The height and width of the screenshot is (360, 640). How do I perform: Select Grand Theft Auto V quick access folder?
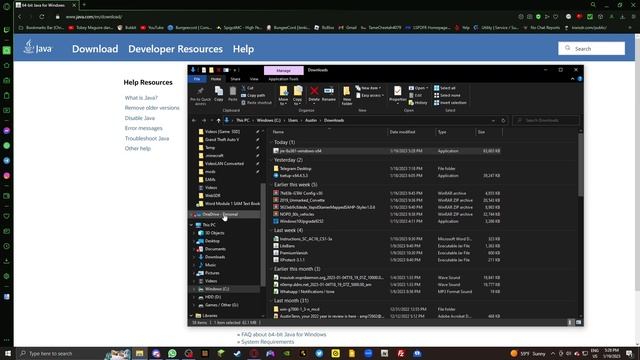tap(222, 140)
